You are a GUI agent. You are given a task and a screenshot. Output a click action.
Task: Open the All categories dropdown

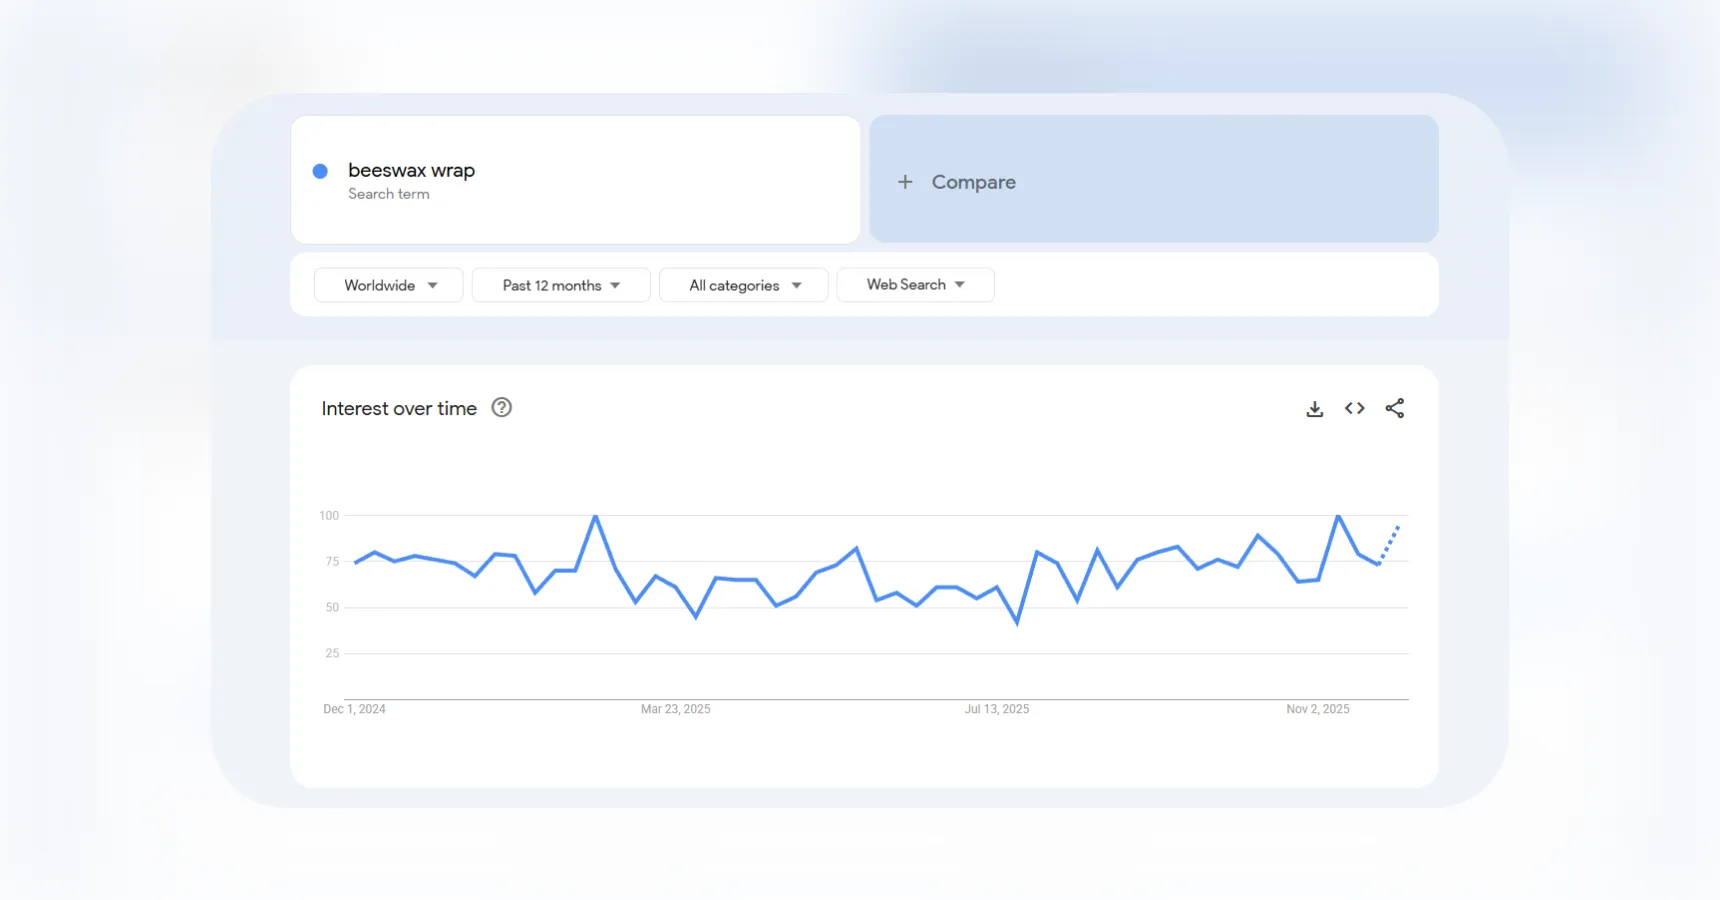pos(743,284)
